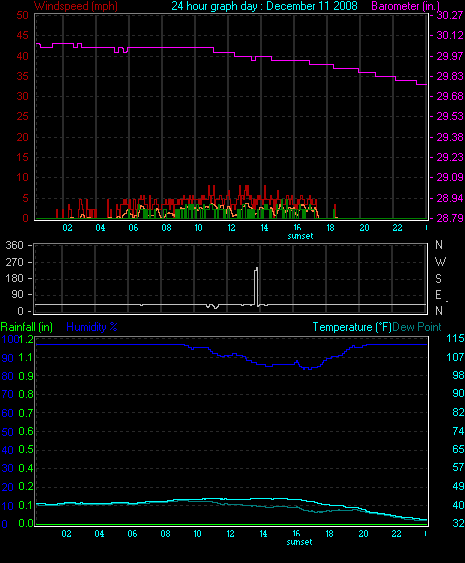Select the barometer value 29.38
The height and width of the screenshot is (563, 465).
(449, 137)
